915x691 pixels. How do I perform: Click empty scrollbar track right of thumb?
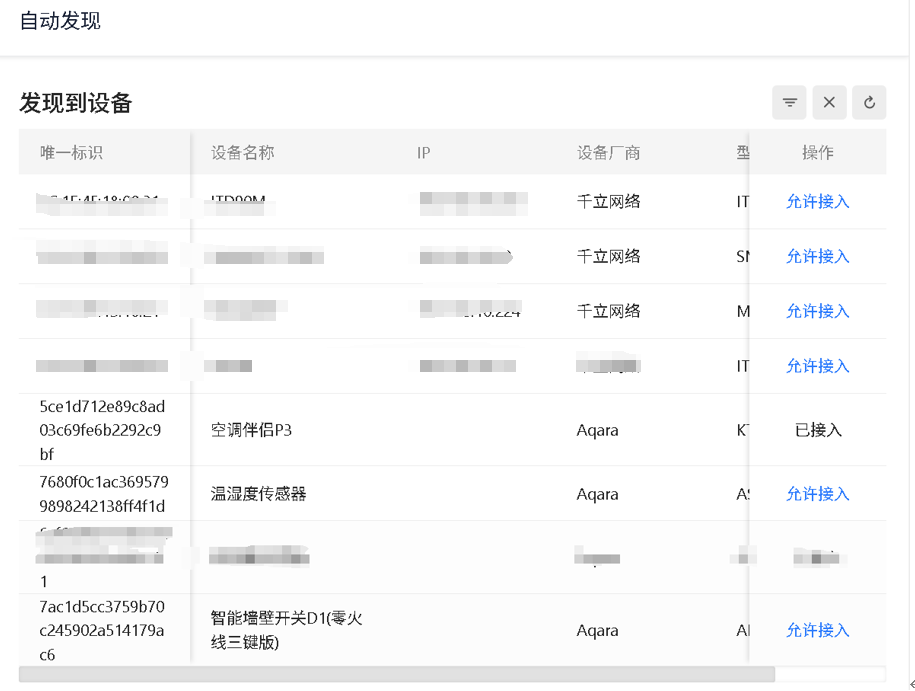click(x=830, y=675)
